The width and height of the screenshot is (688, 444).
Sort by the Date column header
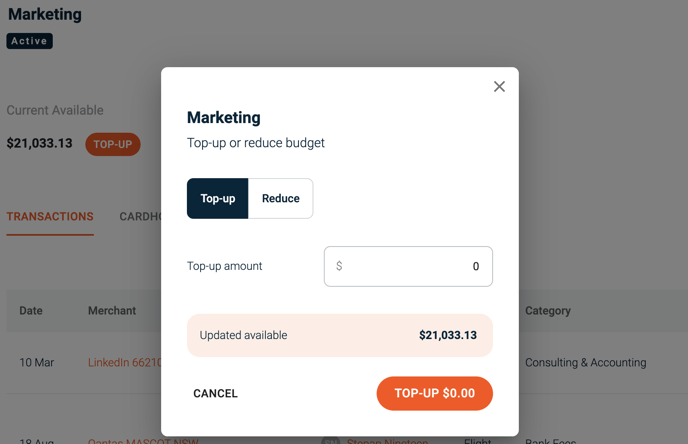click(x=31, y=311)
